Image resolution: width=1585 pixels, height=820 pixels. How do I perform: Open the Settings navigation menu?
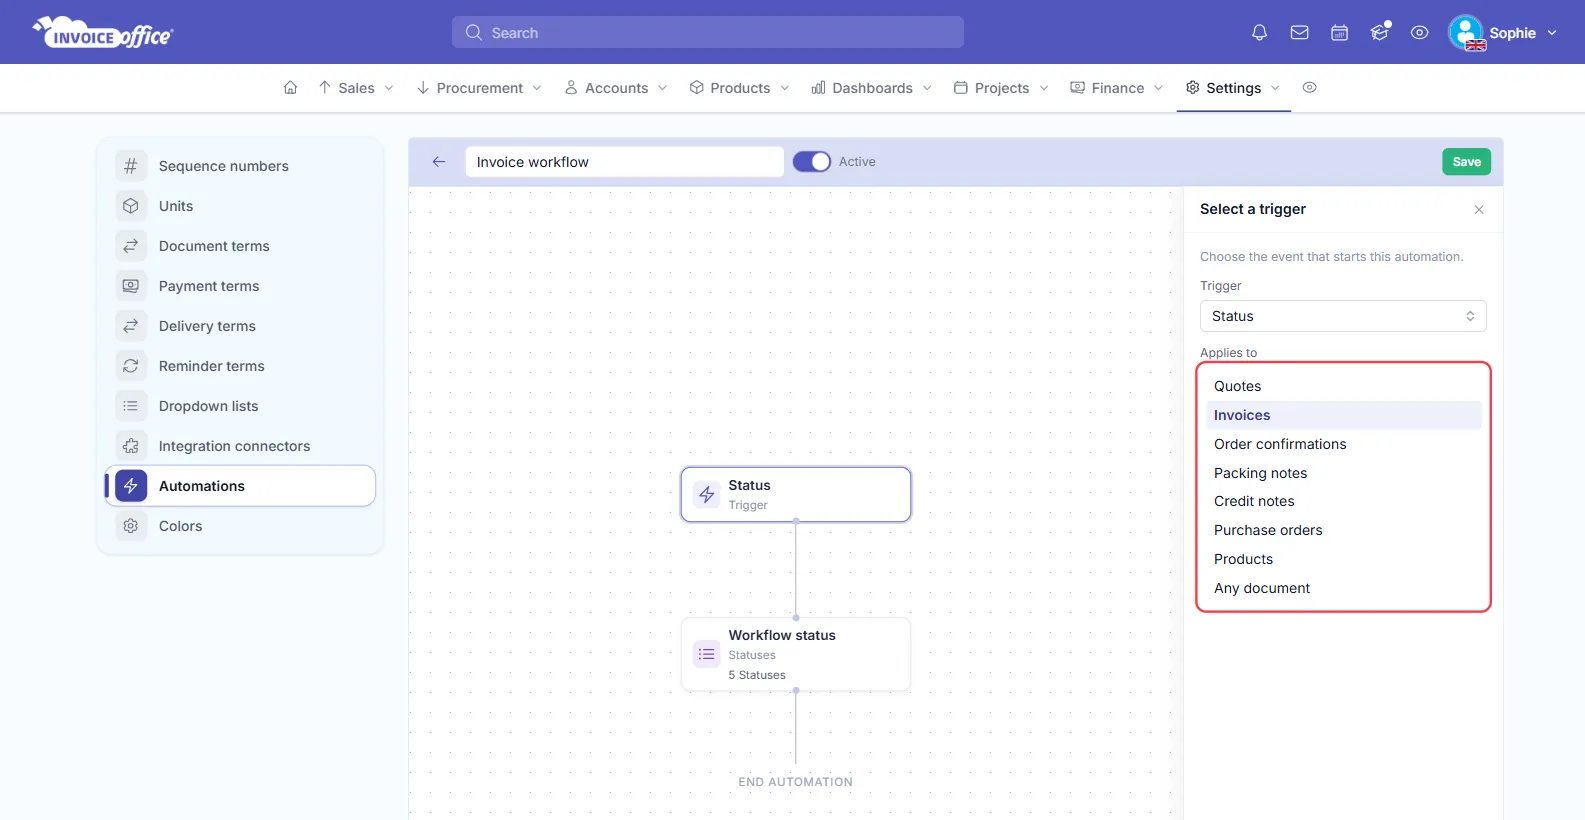click(x=1233, y=88)
